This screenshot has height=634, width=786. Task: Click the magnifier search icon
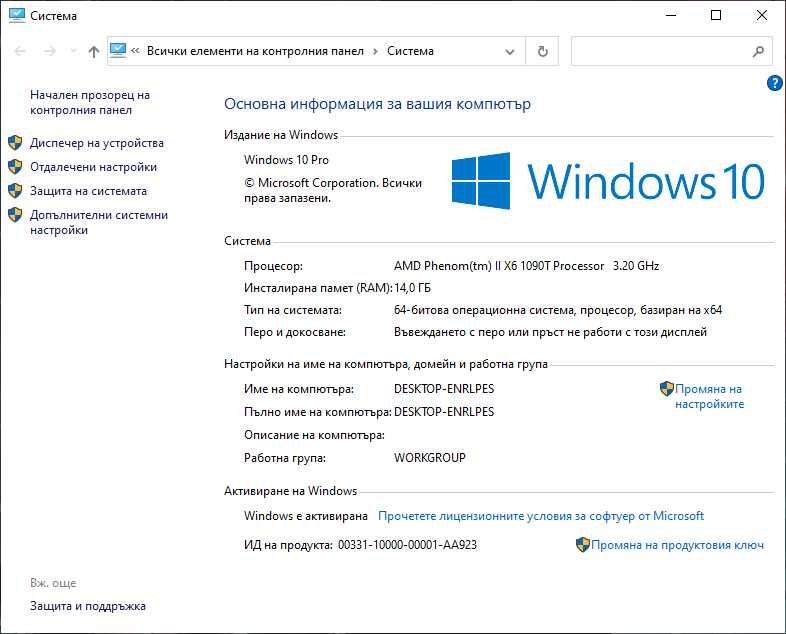758,51
